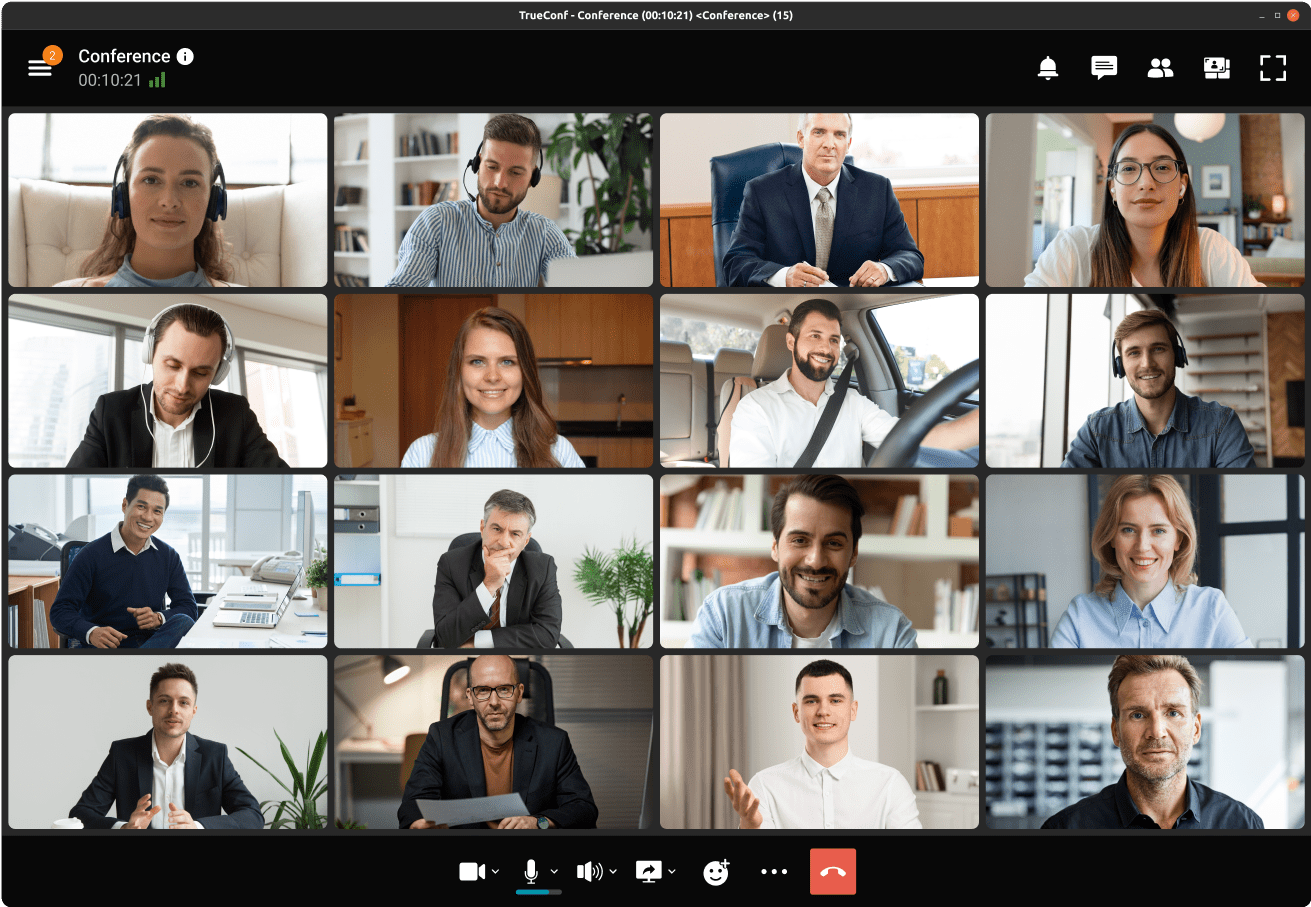Start screen sharing
Viewport: 1311px width, 907px height.
click(650, 871)
